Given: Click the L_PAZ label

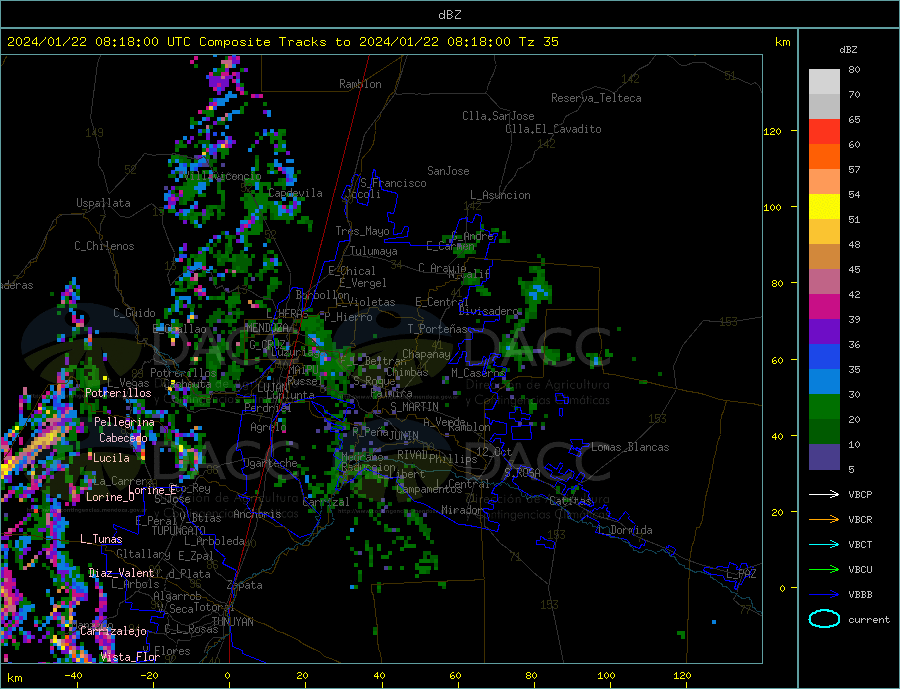Looking at the screenshot, I should pos(741,574).
